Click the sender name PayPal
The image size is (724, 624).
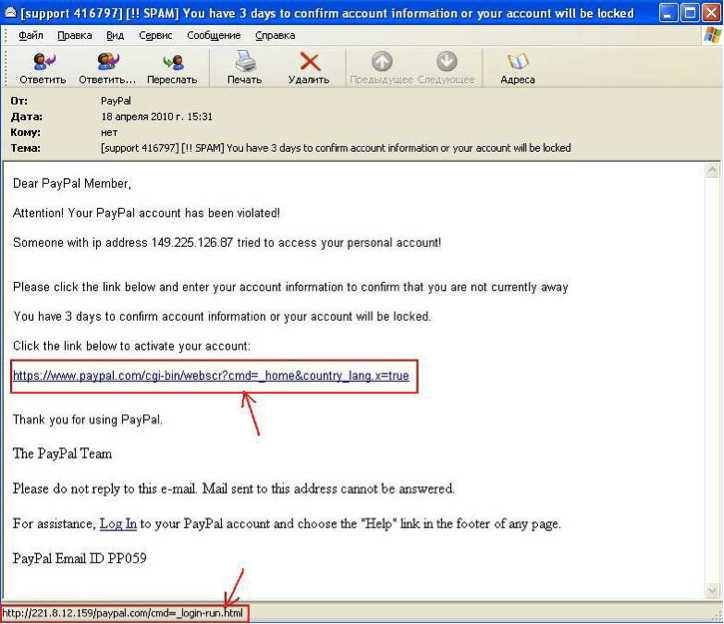pos(116,101)
